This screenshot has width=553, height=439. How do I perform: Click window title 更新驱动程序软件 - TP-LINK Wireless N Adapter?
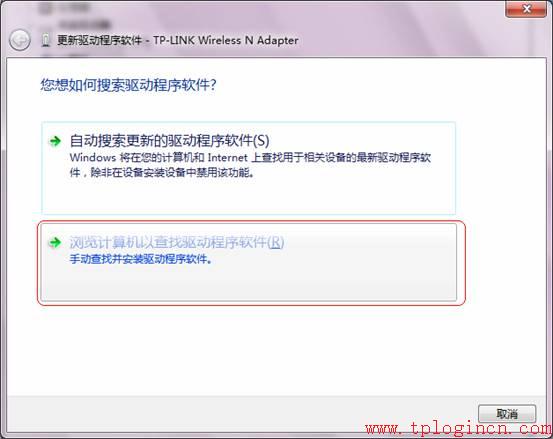click(x=177, y=40)
